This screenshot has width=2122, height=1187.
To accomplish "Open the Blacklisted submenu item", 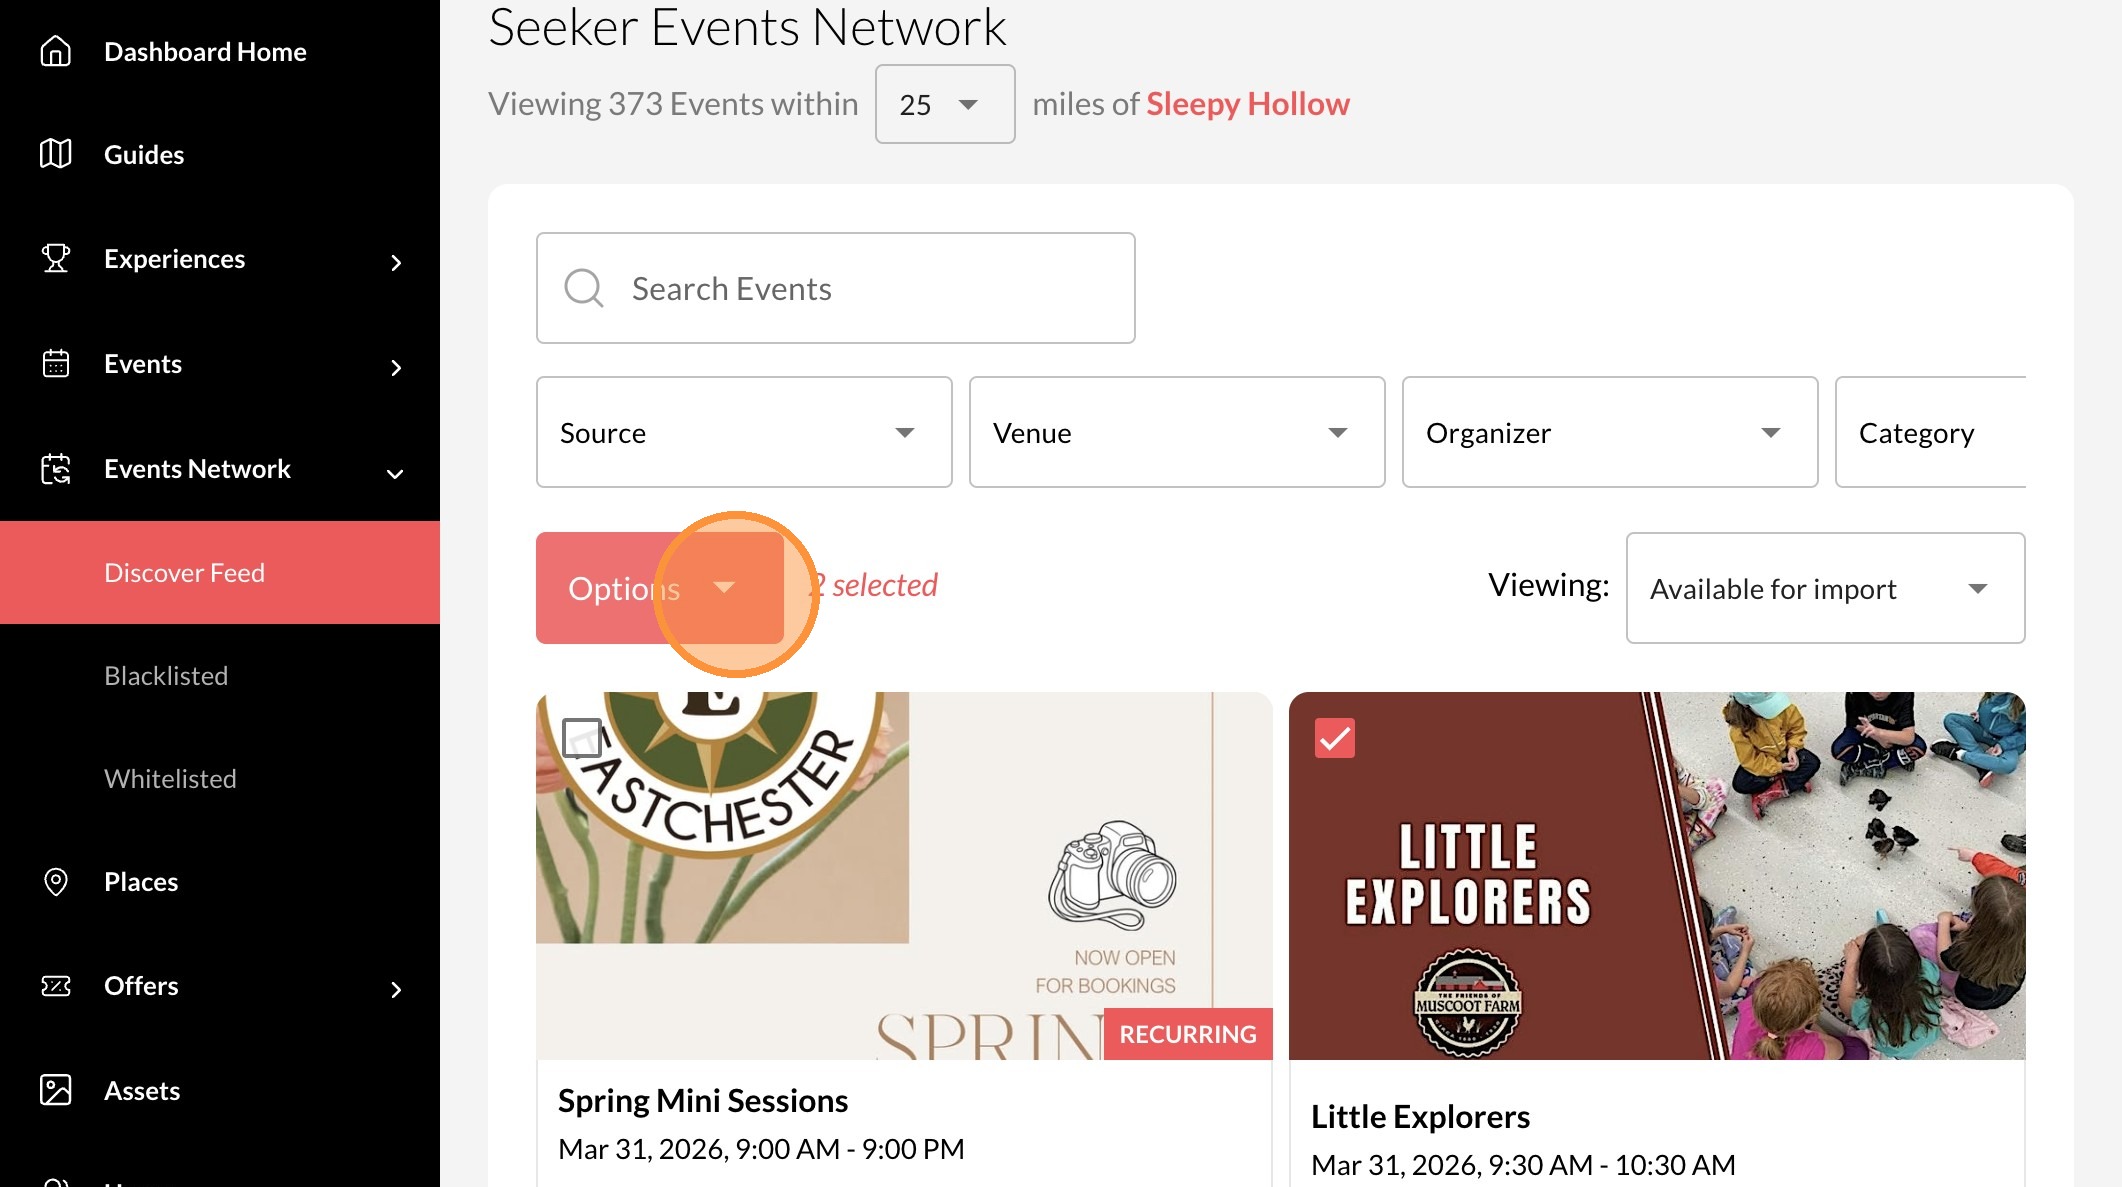I will click(166, 676).
